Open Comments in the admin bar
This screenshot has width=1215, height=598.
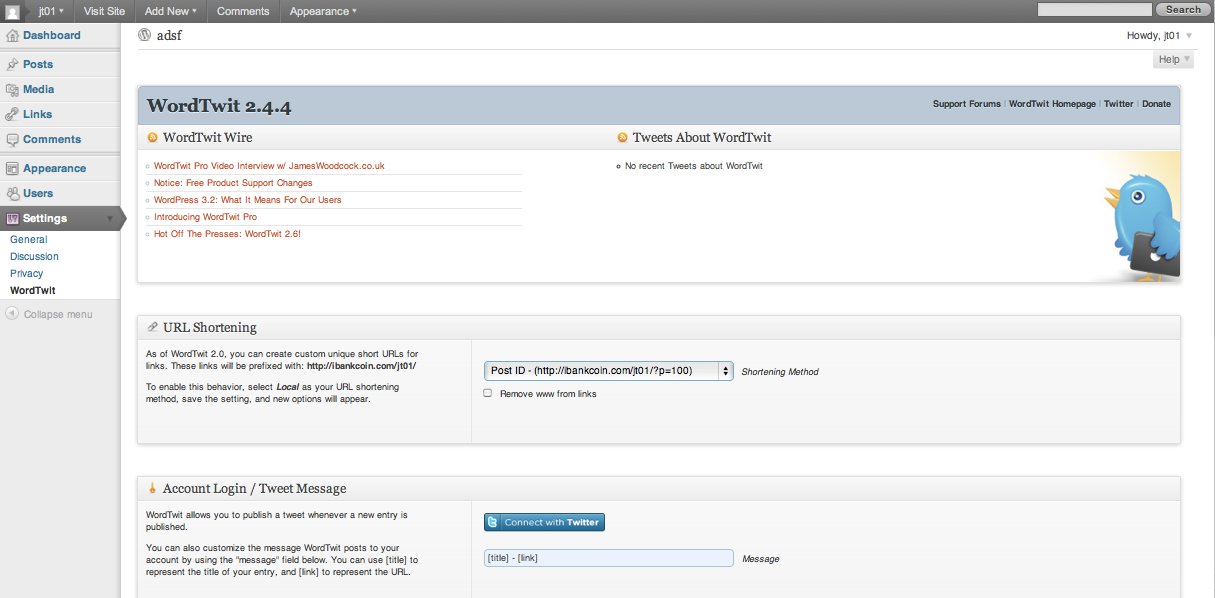coord(243,11)
